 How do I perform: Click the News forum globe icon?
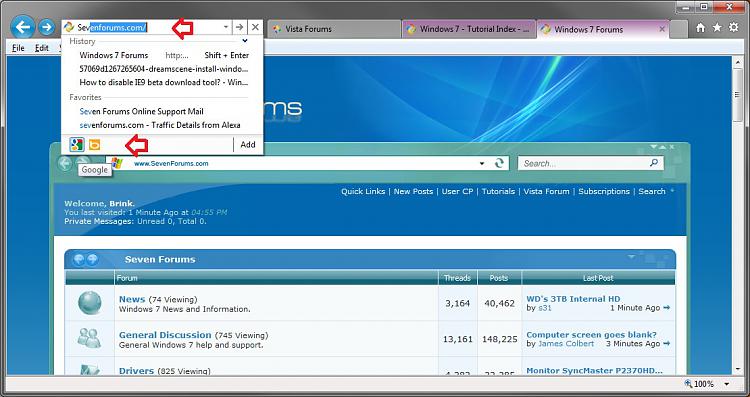coord(90,303)
